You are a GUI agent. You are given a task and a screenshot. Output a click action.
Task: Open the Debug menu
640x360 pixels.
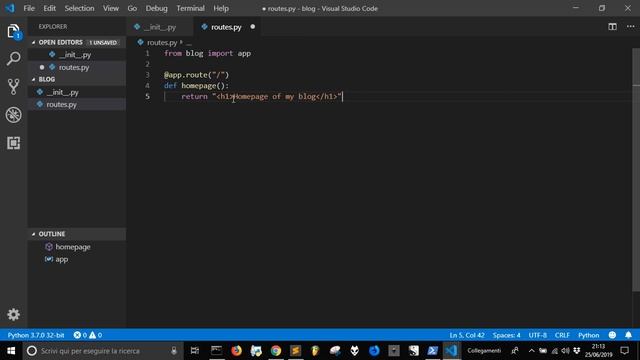(157, 8)
